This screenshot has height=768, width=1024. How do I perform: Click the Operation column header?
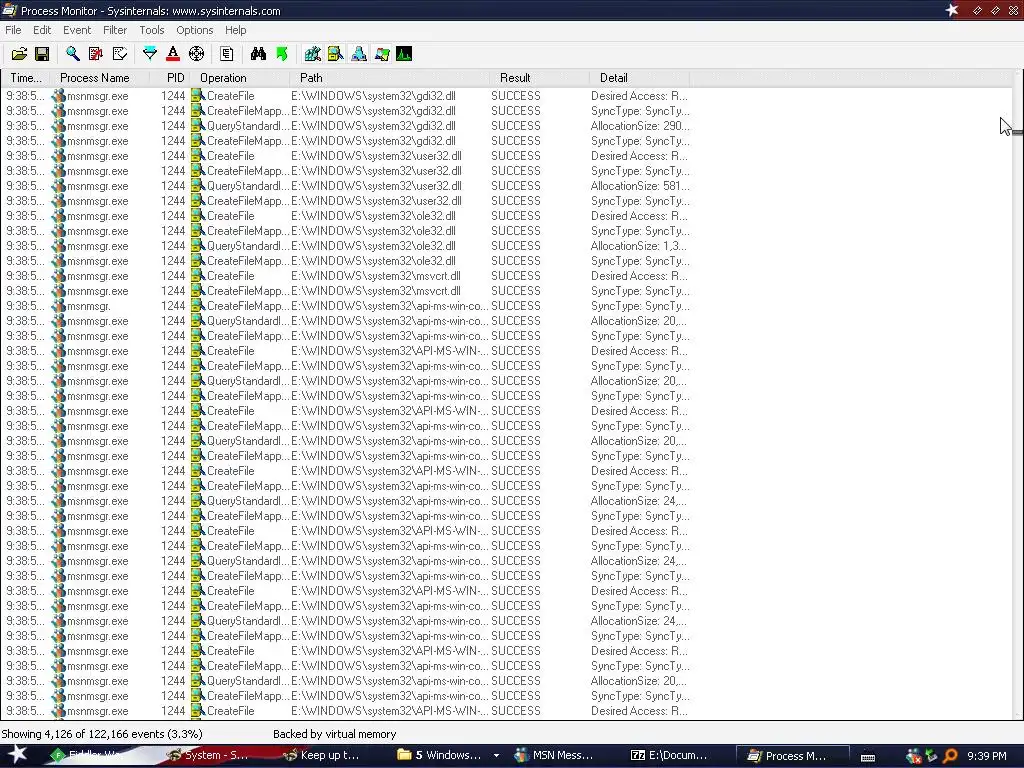(x=240, y=78)
